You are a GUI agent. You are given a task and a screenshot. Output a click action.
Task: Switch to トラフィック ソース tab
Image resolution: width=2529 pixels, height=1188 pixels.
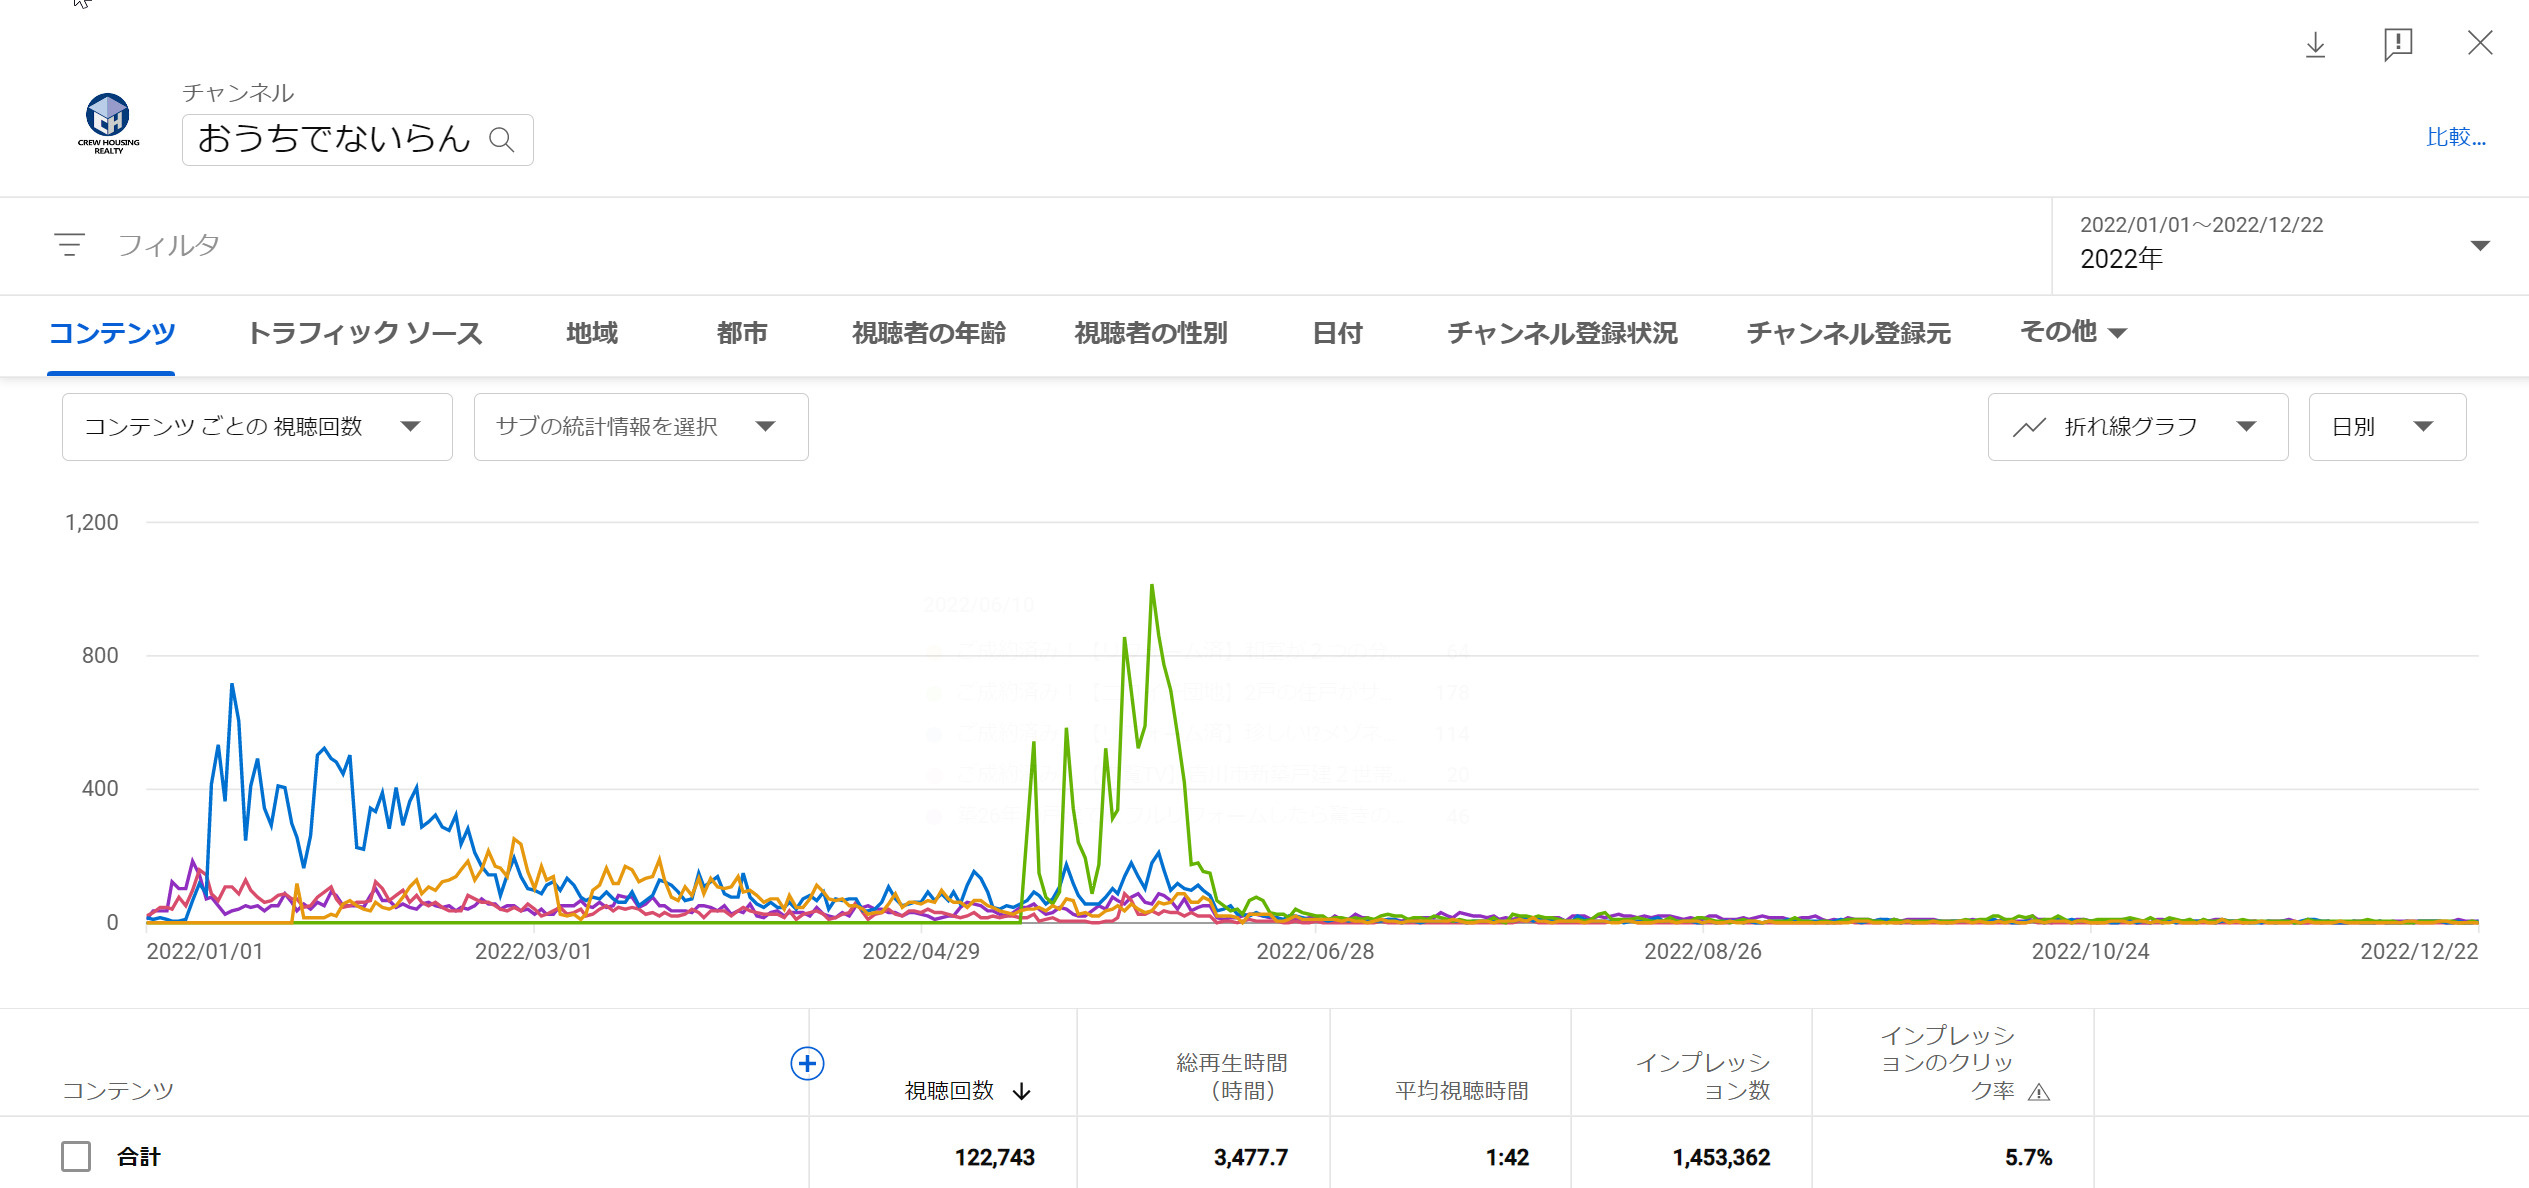pyautogui.click(x=364, y=333)
